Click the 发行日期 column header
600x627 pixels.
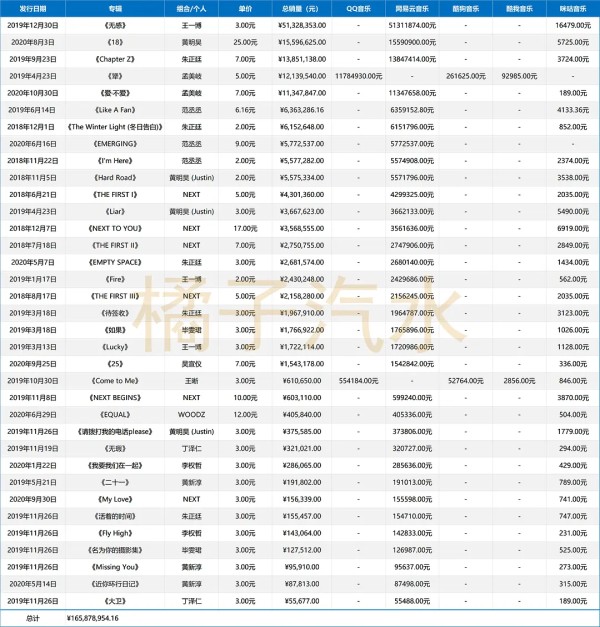(33, 8)
